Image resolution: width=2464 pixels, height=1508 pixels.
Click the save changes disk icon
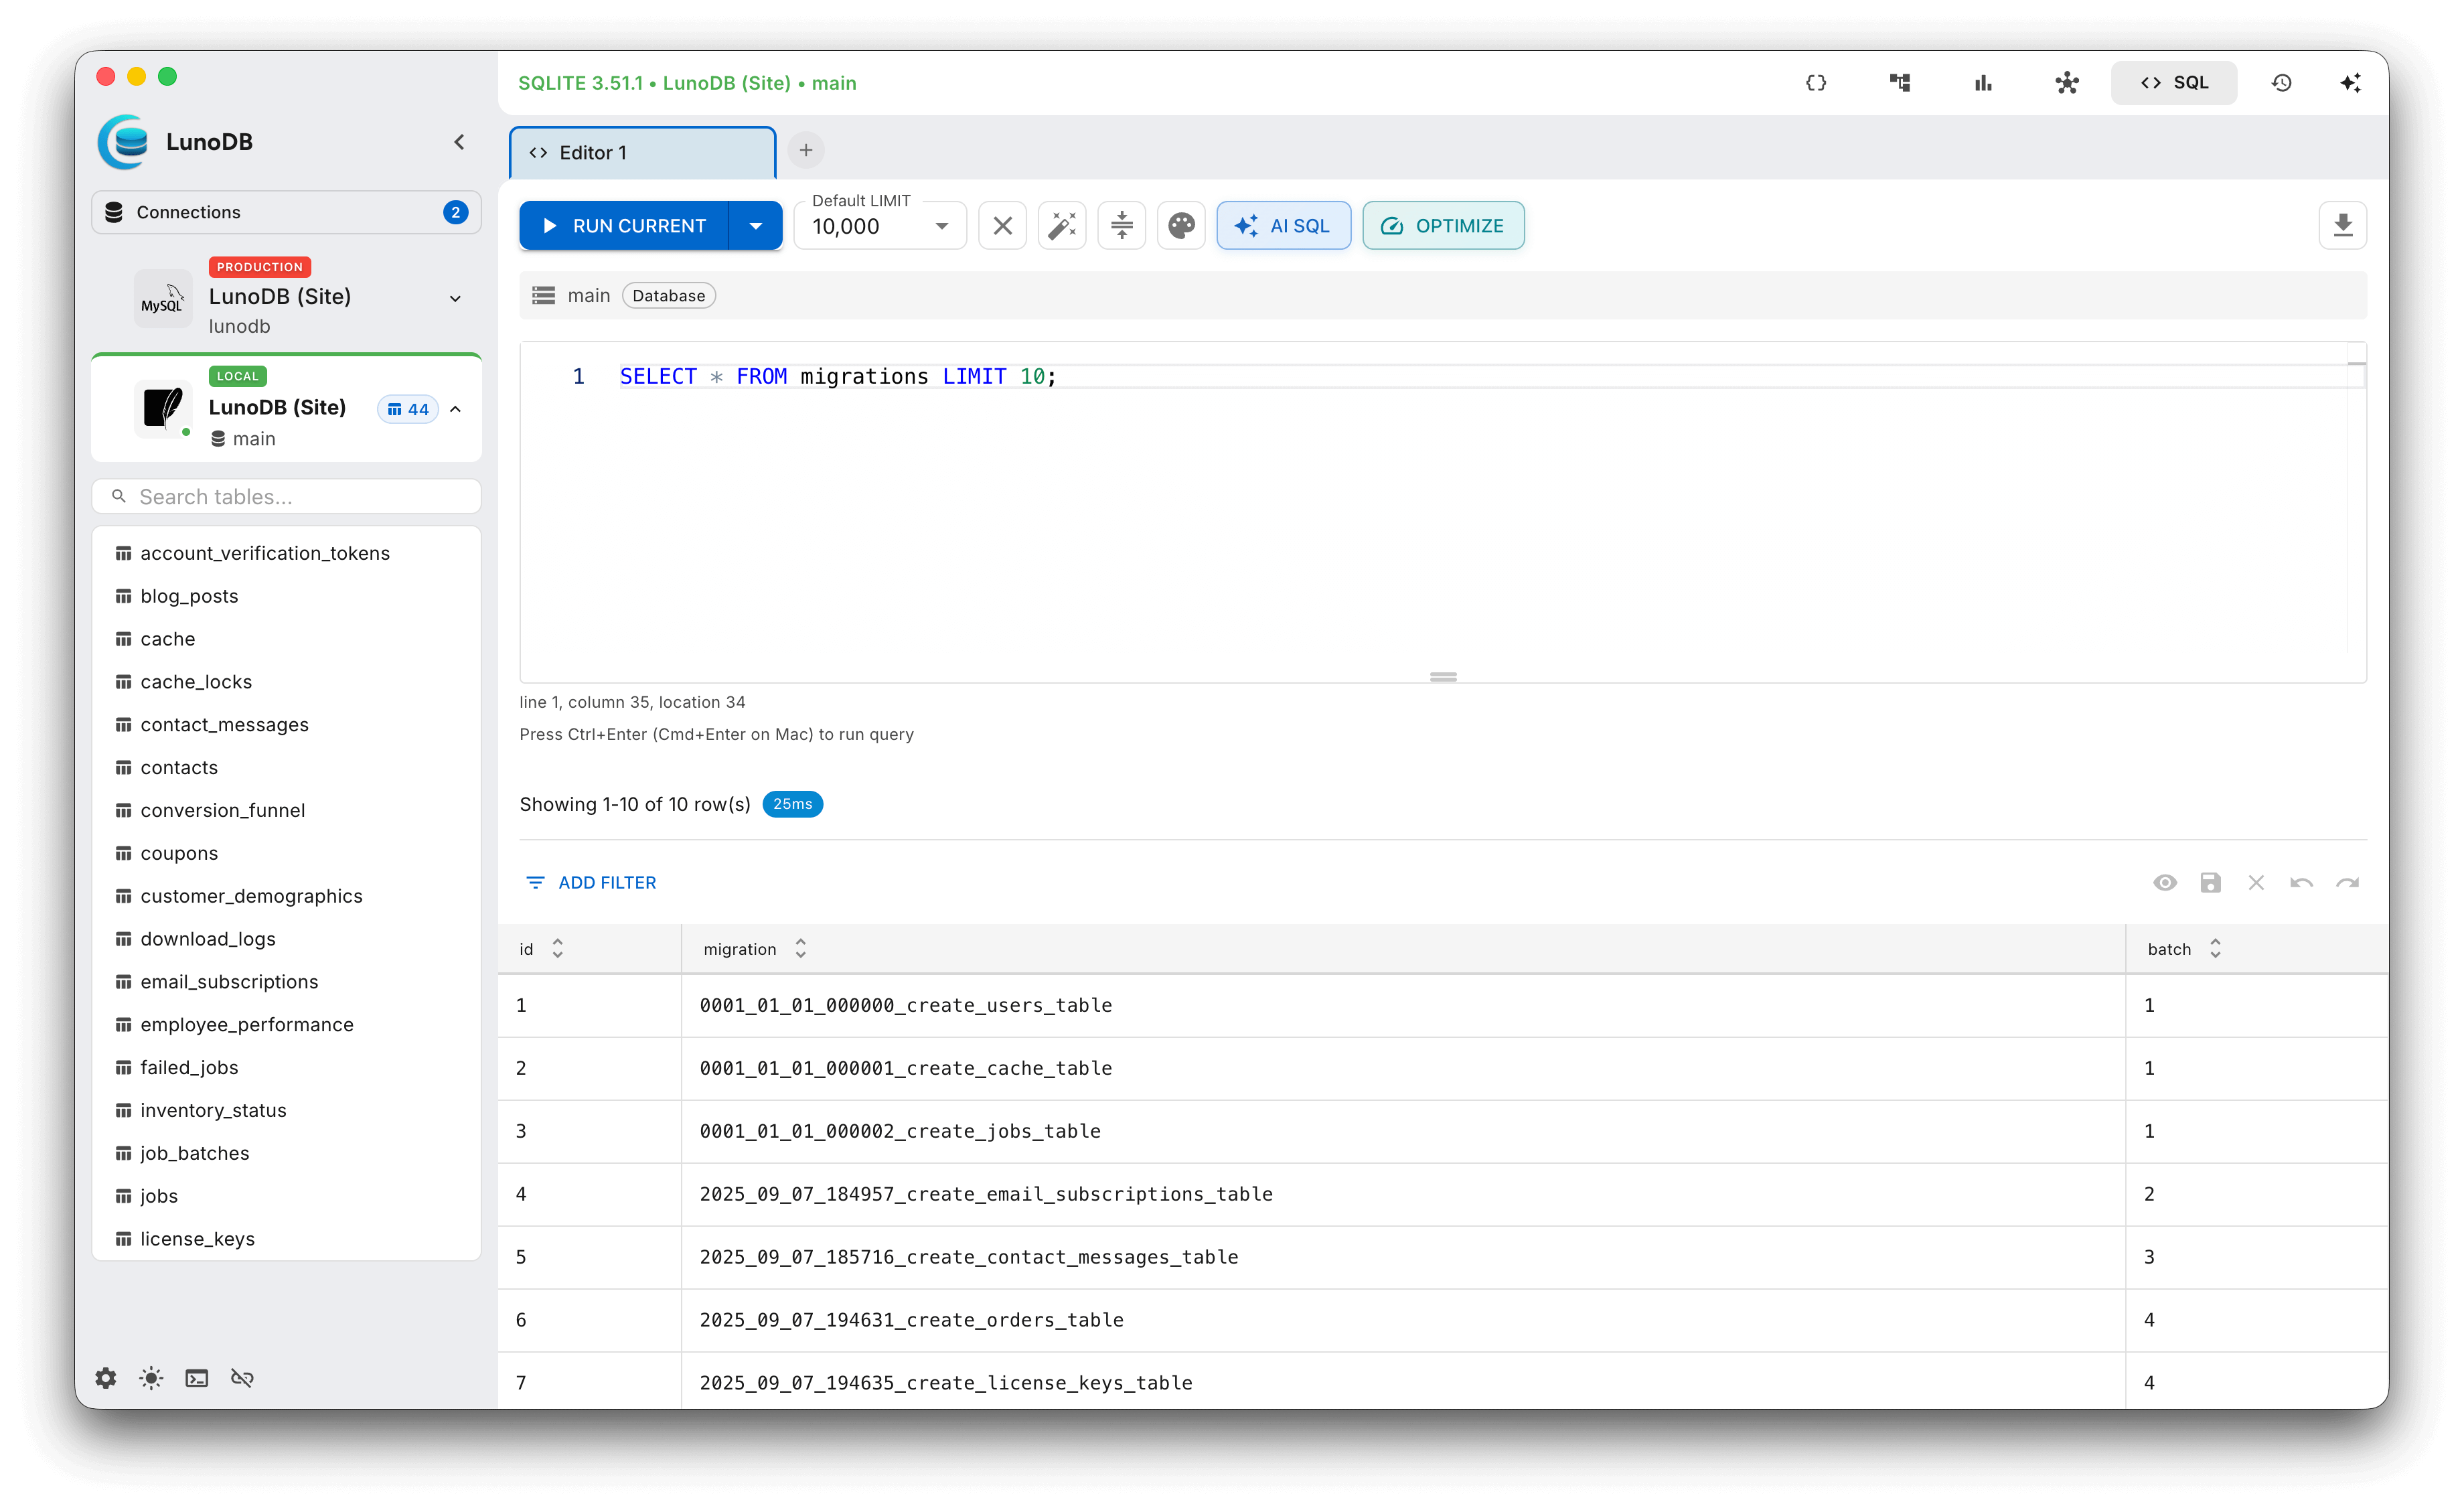click(2211, 883)
